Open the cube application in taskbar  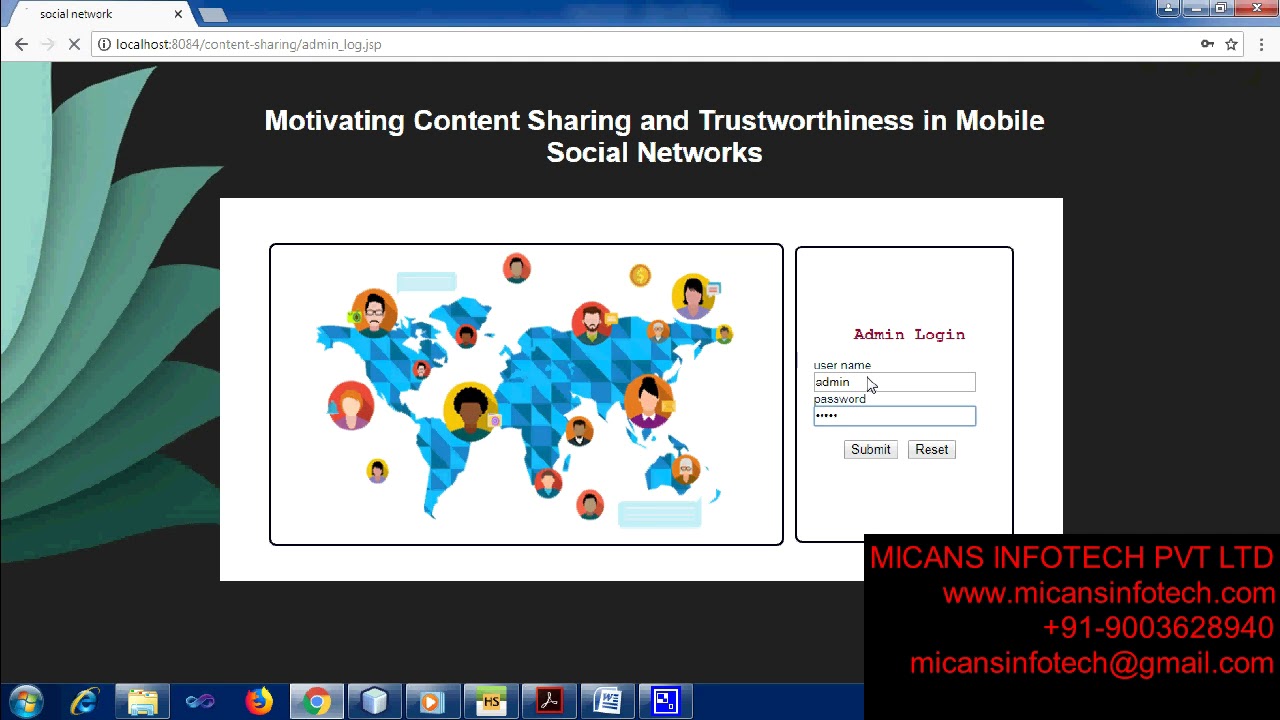[375, 702]
